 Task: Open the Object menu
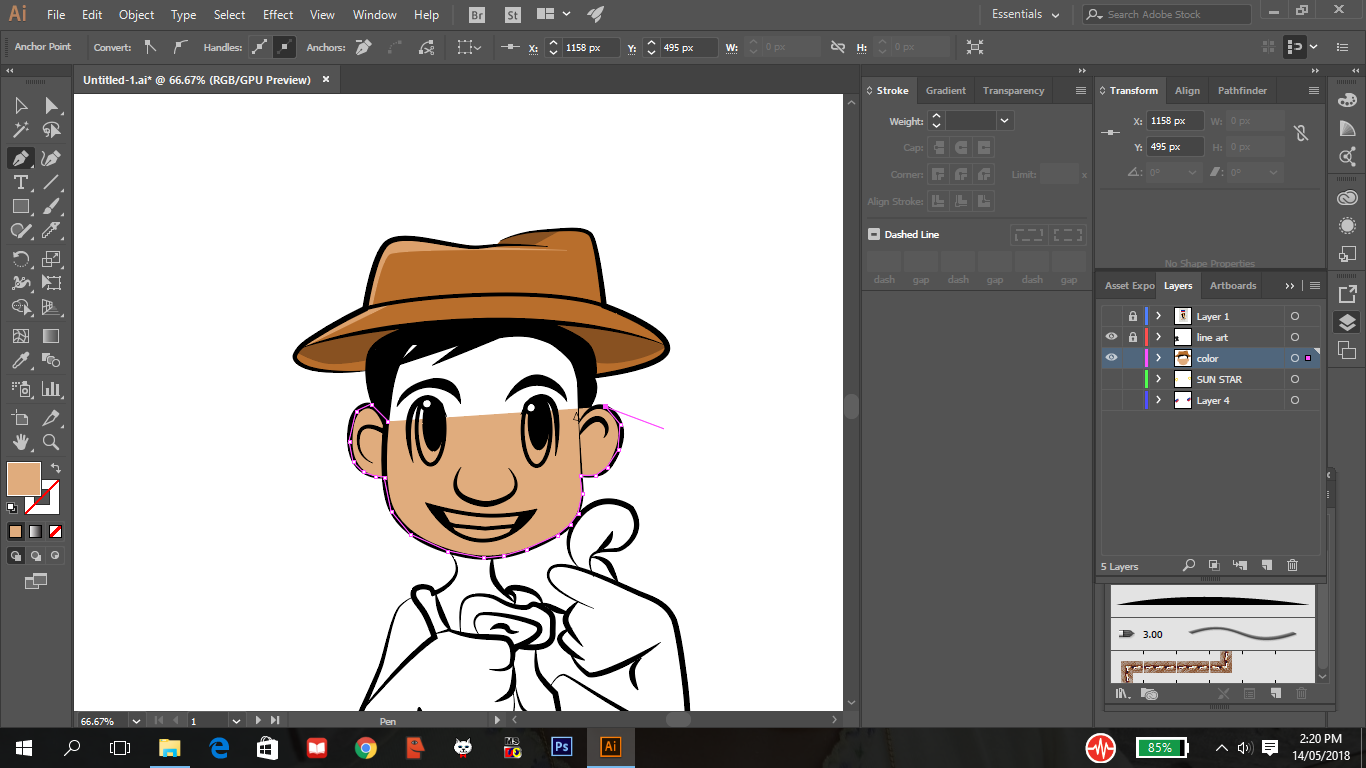[137, 15]
